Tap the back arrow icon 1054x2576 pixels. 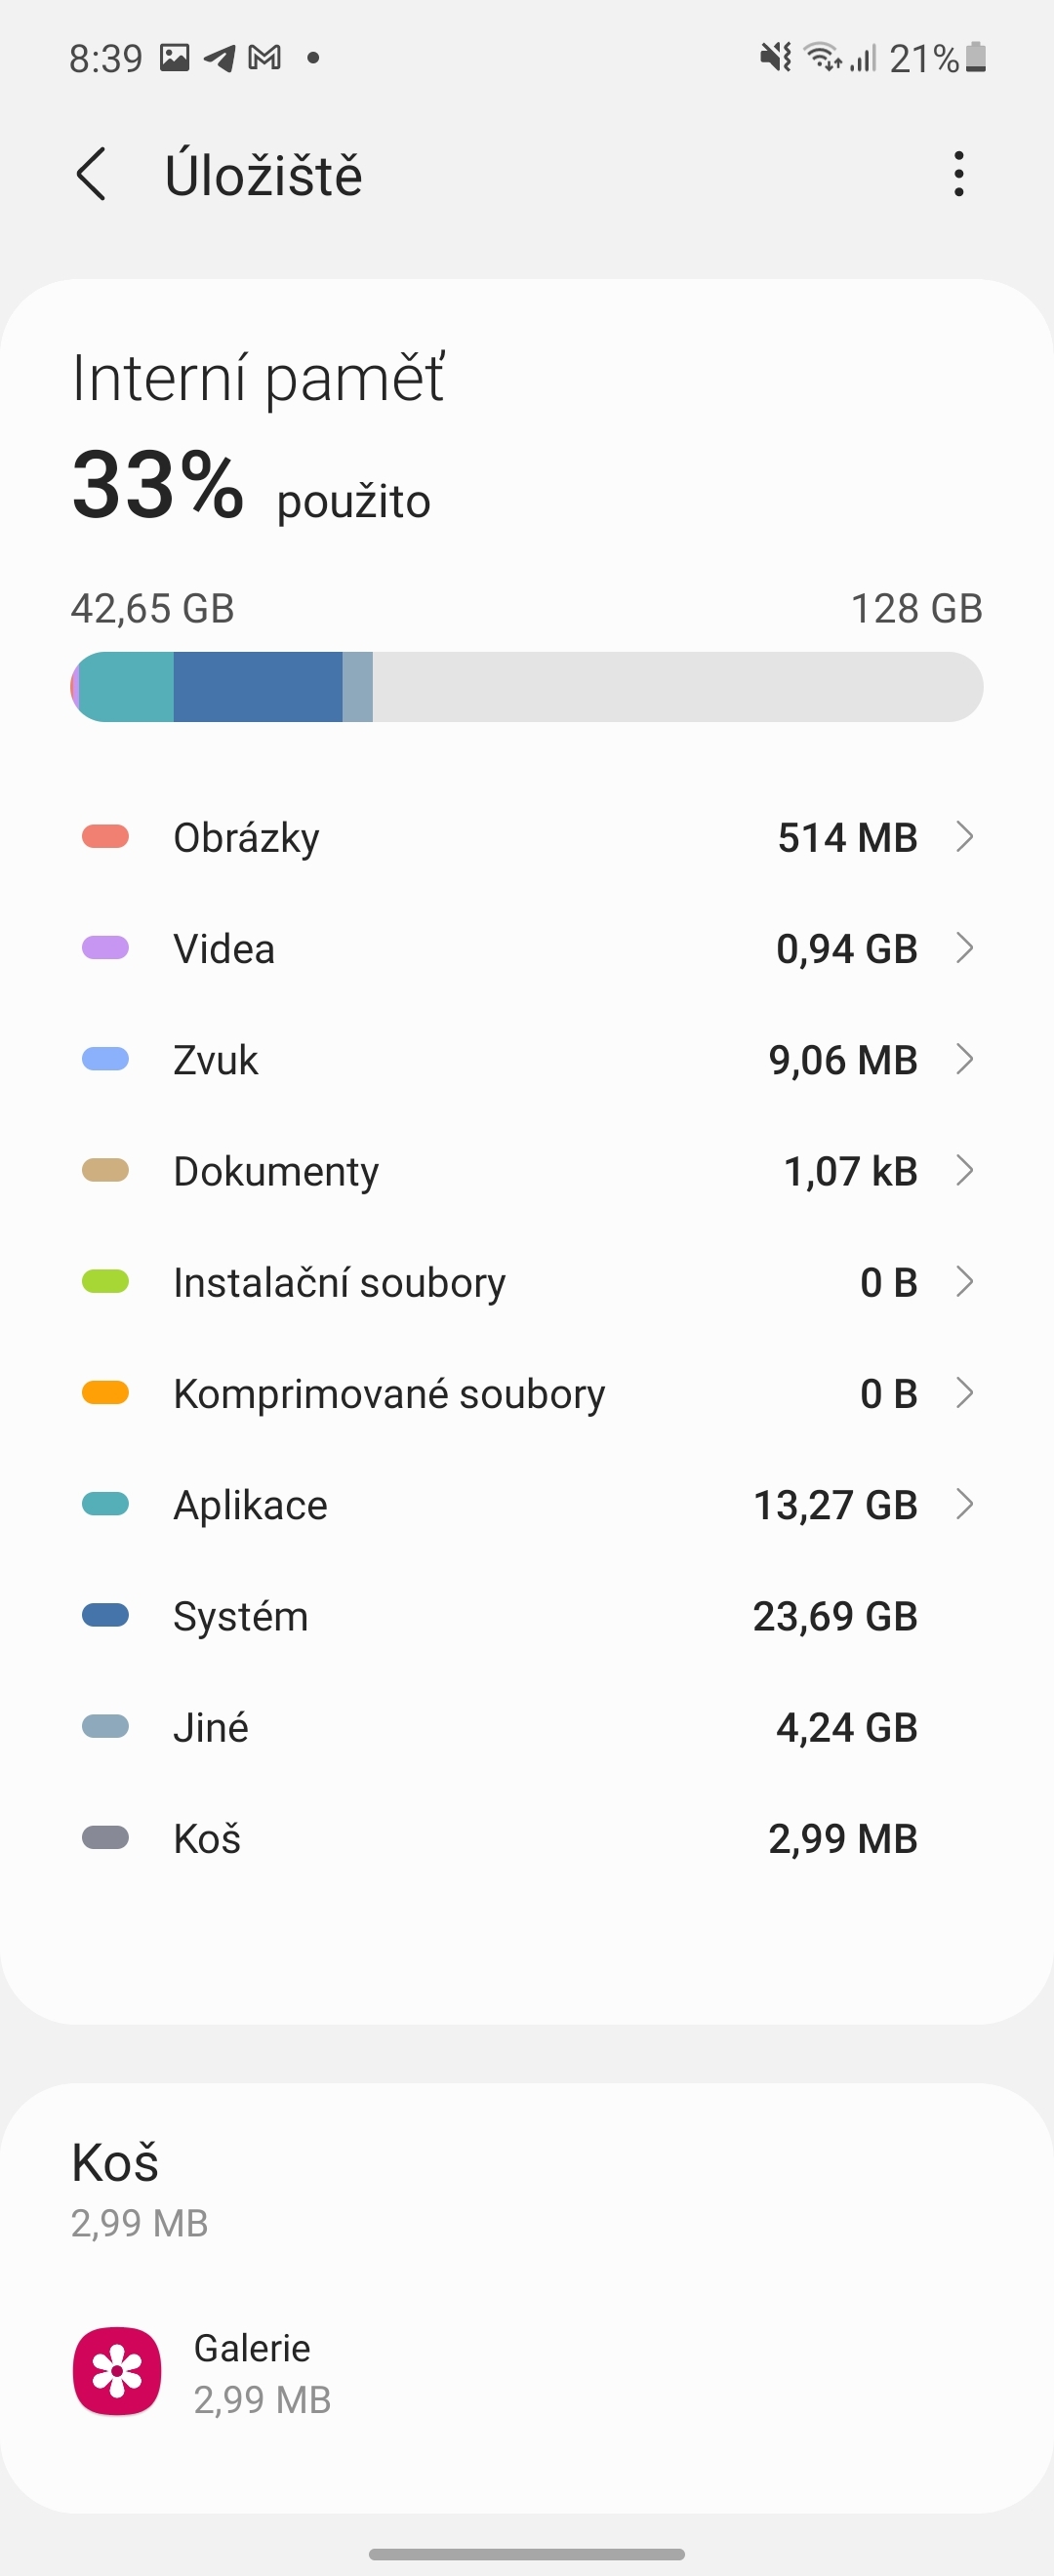(x=91, y=175)
